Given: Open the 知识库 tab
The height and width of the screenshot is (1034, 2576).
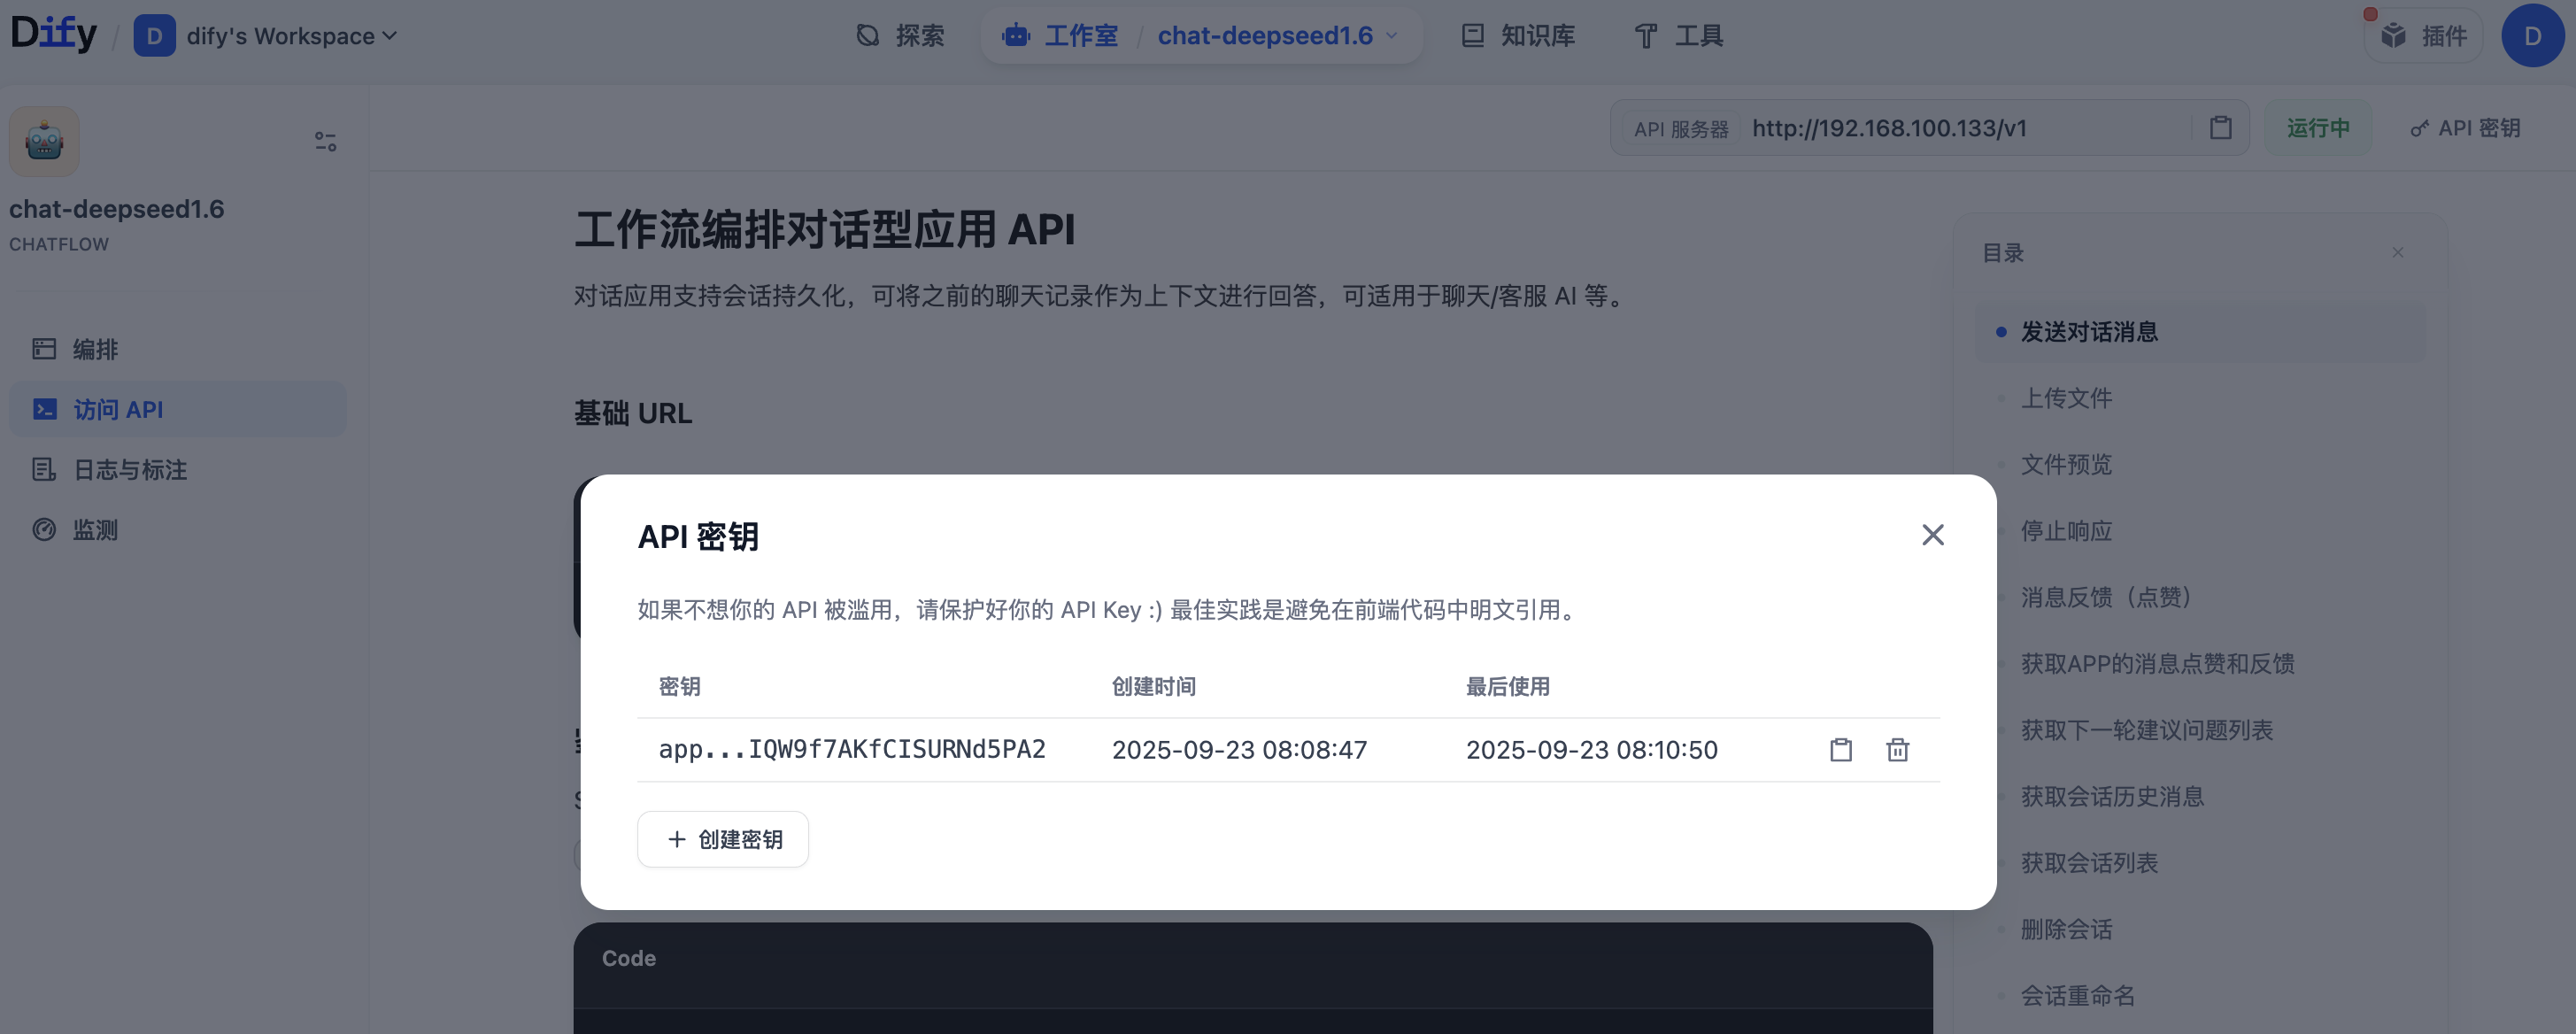Looking at the screenshot, I should 1517,36.
